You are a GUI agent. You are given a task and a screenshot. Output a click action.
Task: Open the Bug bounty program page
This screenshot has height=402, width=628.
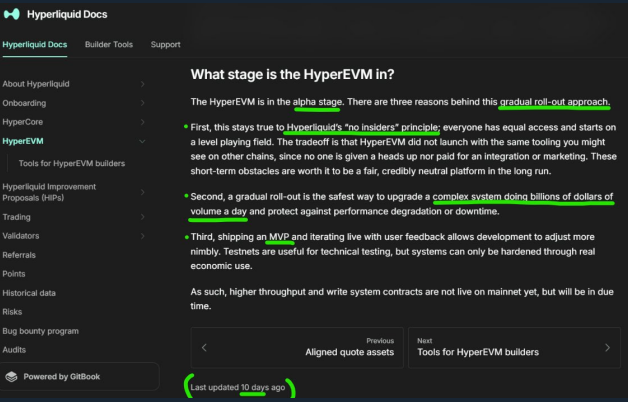point(40,331)
